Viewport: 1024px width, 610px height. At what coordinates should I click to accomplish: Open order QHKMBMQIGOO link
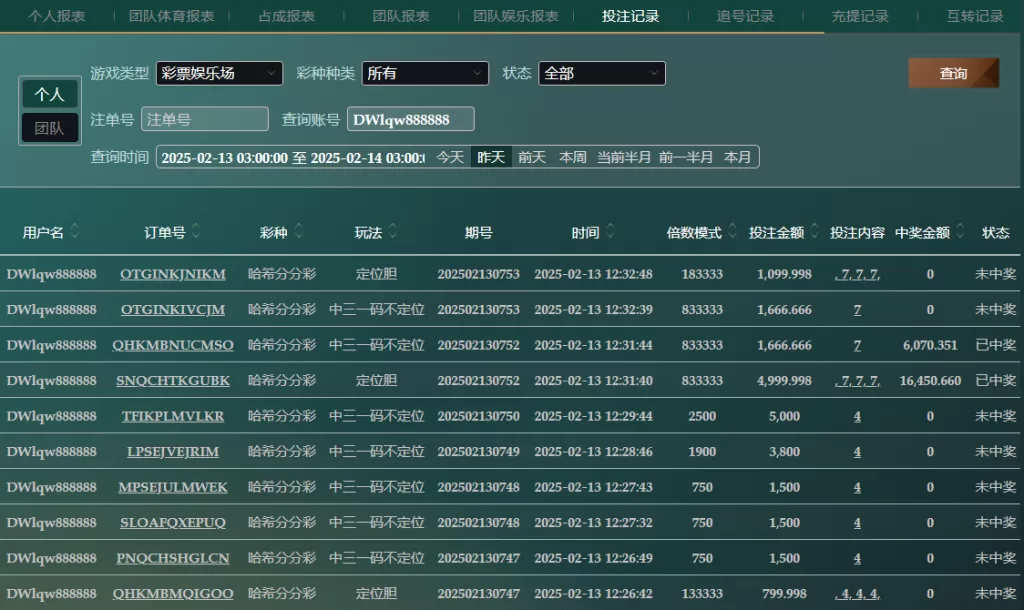click(173, 594)
